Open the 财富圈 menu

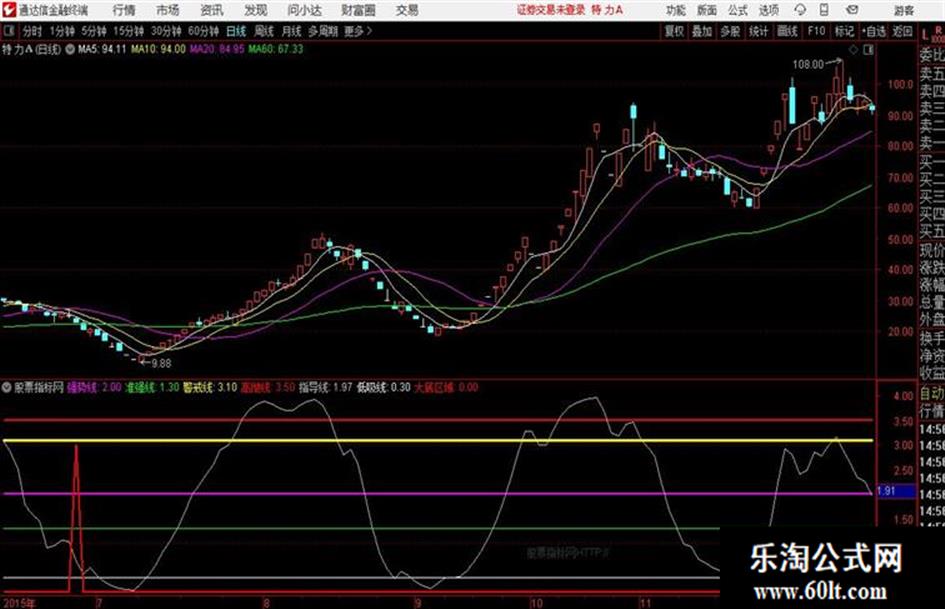tap(358, 10)
